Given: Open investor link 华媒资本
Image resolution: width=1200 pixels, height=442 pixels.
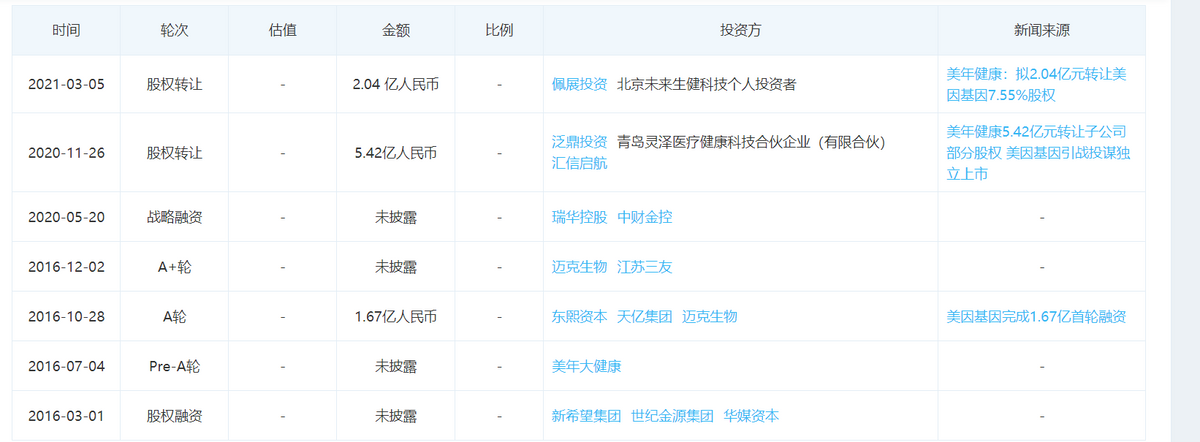Looking at the screenshot, I should (x=751, y=416).
